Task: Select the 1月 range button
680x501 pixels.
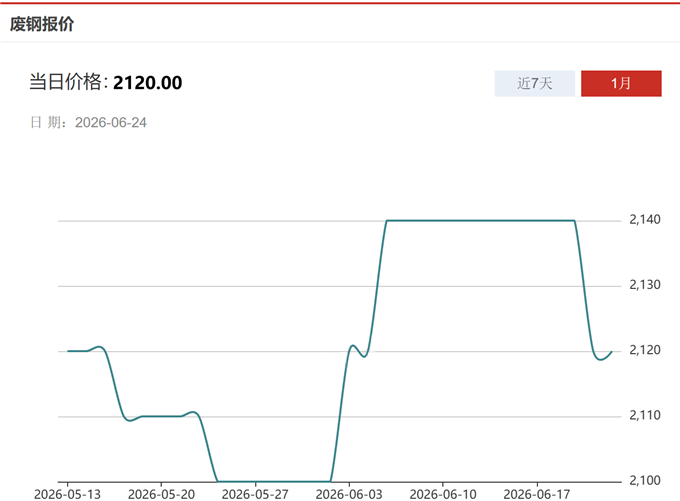Action: coord(621,83)
